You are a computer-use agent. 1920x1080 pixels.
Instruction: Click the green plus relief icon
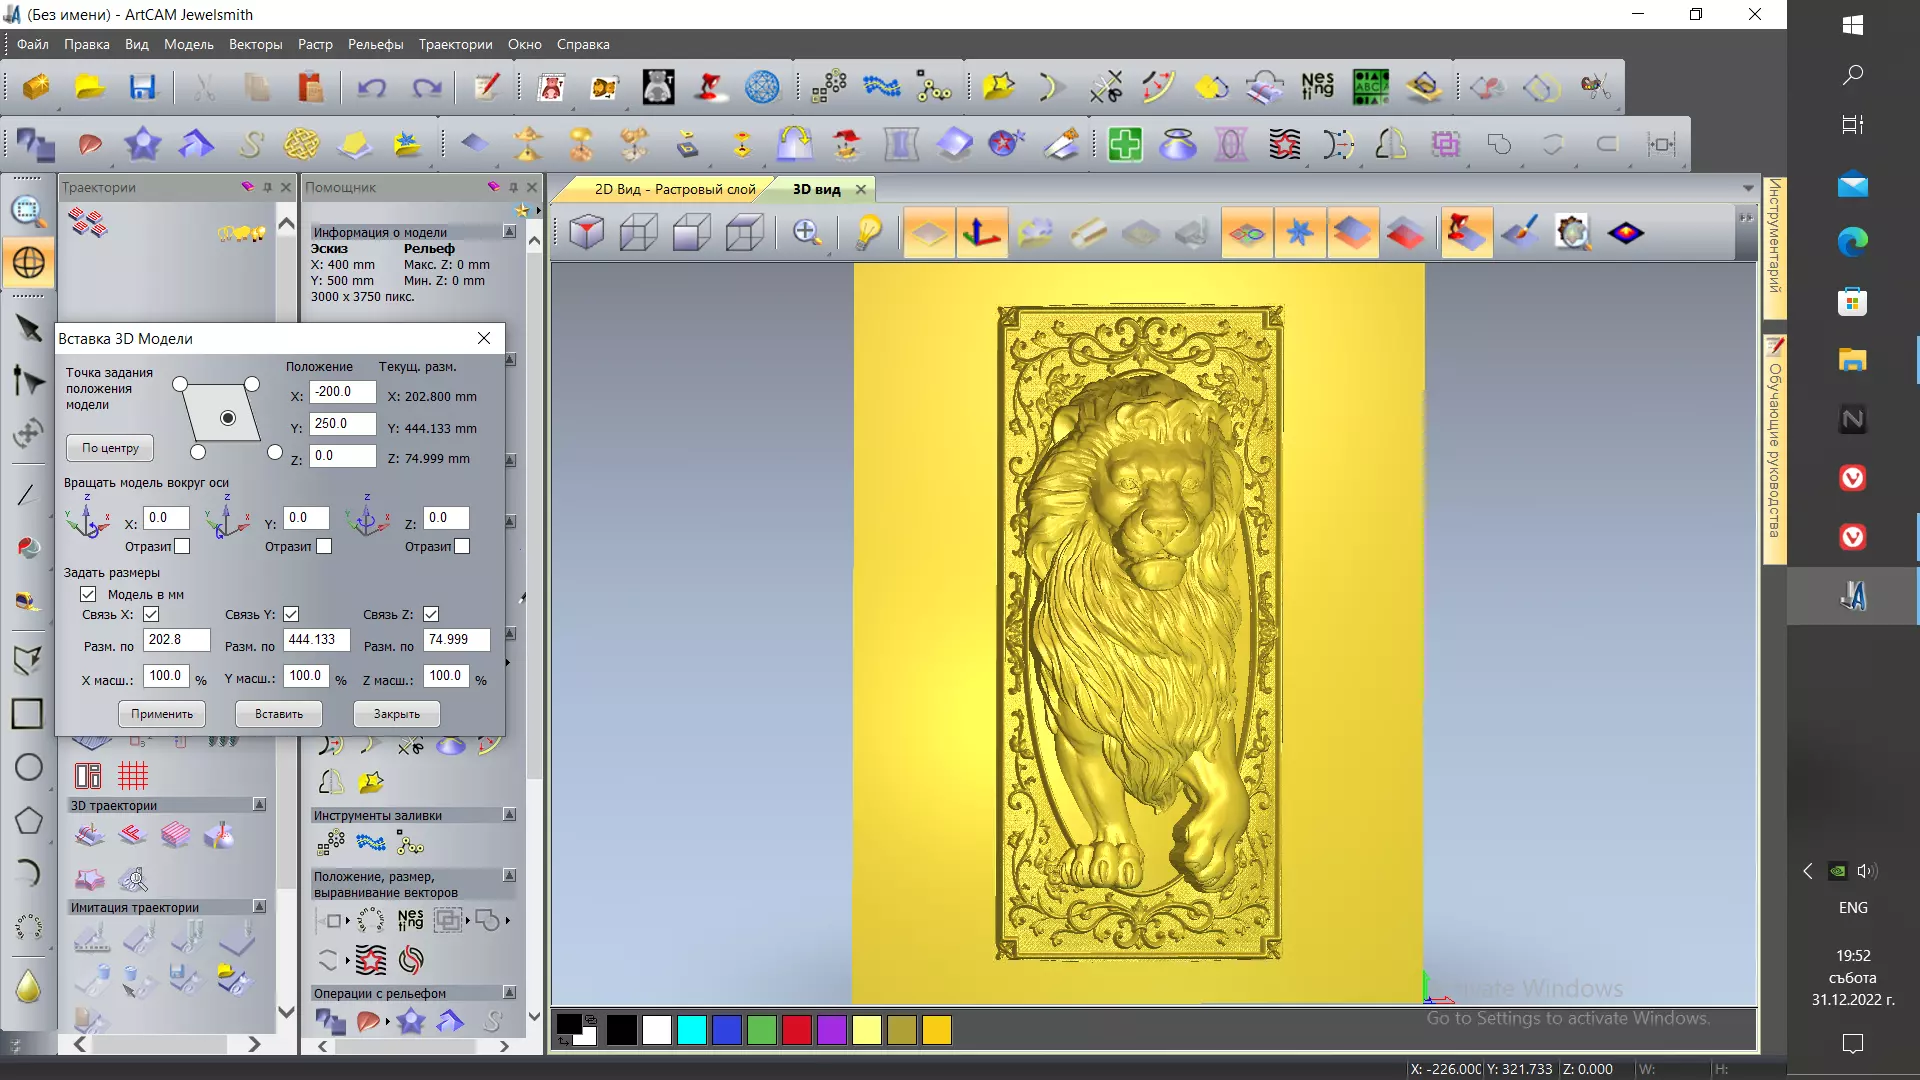[1125, 144]
